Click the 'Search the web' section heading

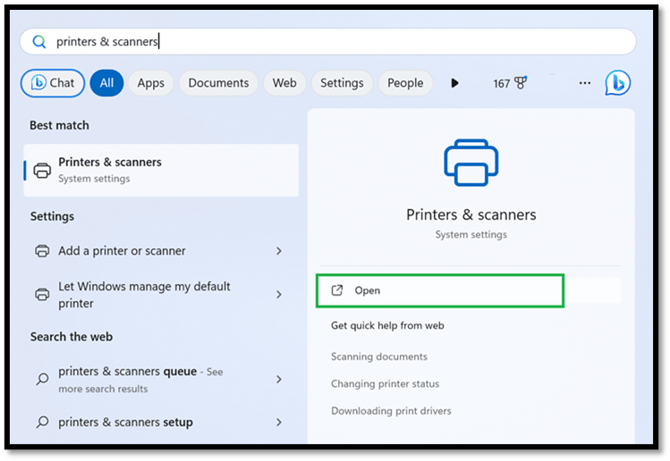pos(71,337)
